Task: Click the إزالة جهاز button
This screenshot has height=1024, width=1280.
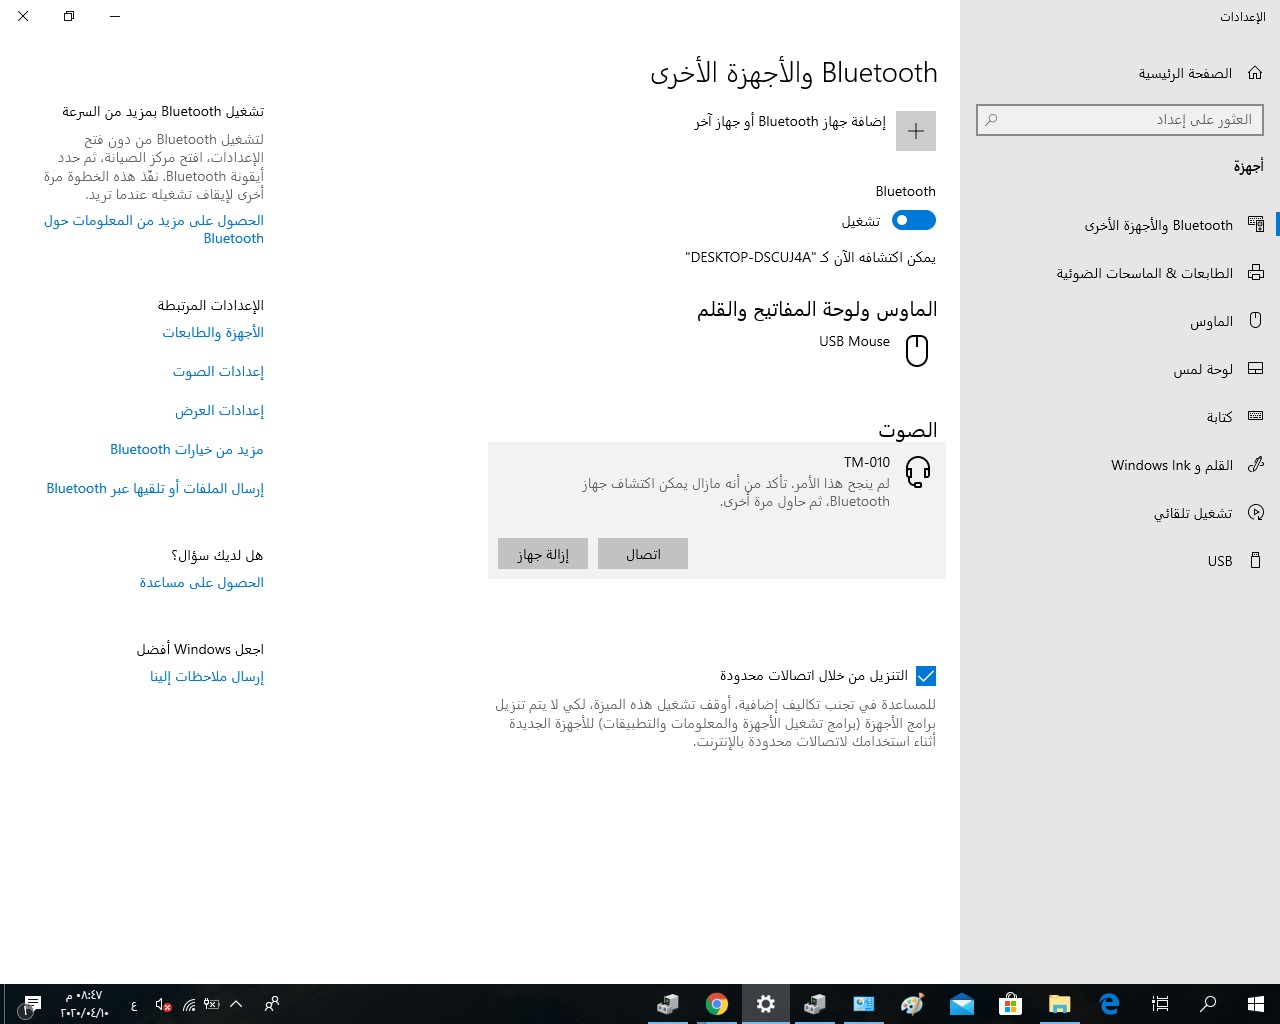Action: (x=543, y=554)
